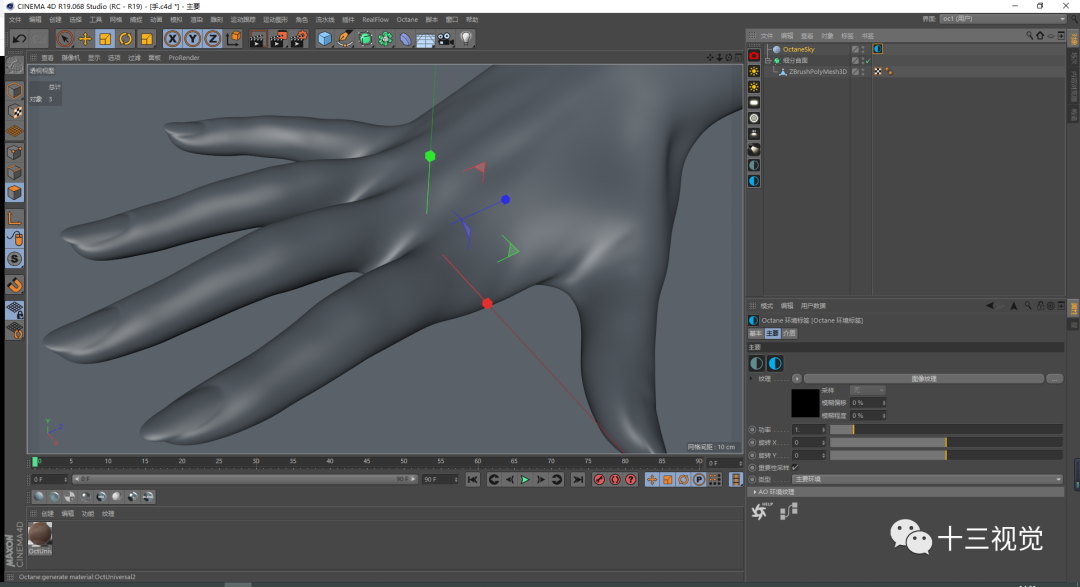Switch to the 介质 attribute tab
The image size is (1080, 587).
click(x=789, y=333)
